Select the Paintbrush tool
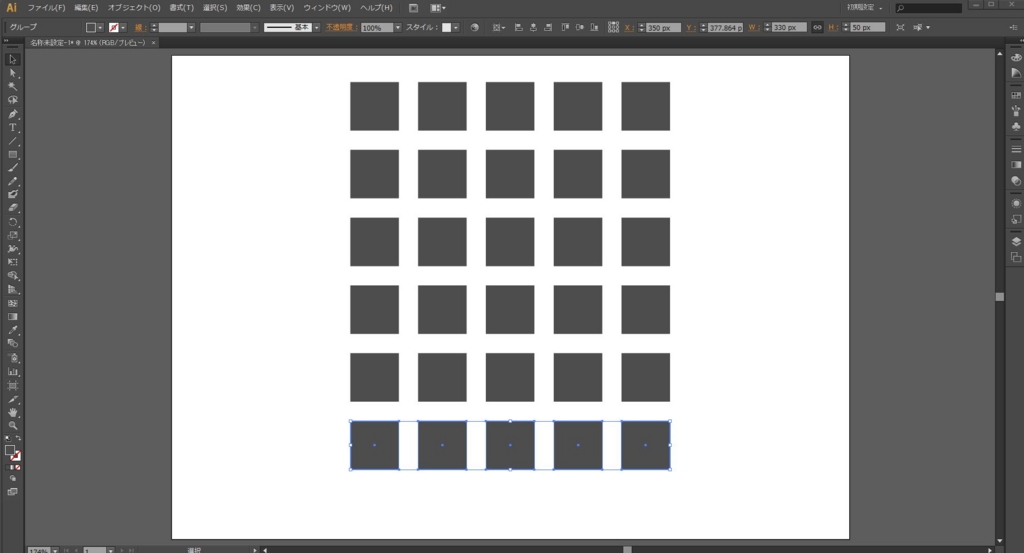This screenshot has height=553, width=1024. pyautogui.click(x=12, y=168)
